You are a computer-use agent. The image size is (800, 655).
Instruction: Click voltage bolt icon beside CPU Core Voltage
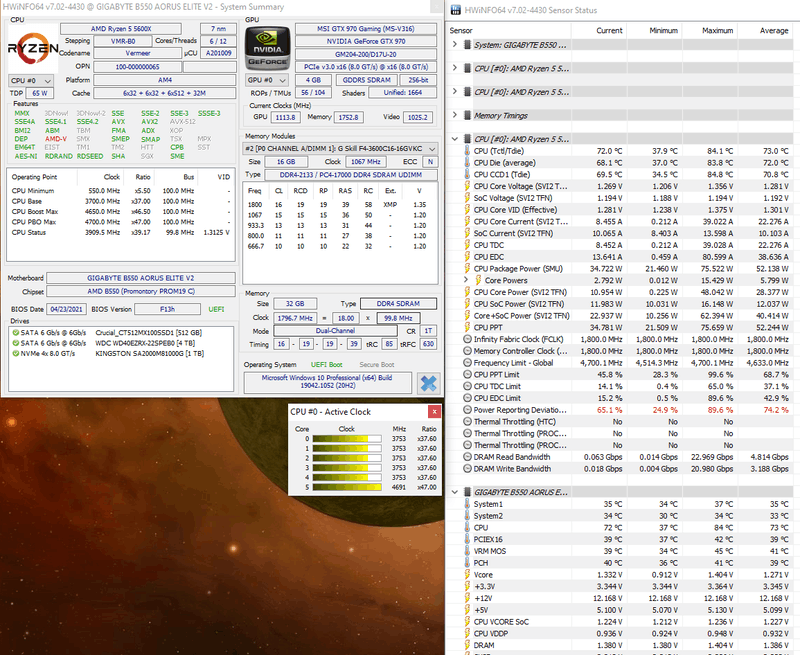[467, 186]
